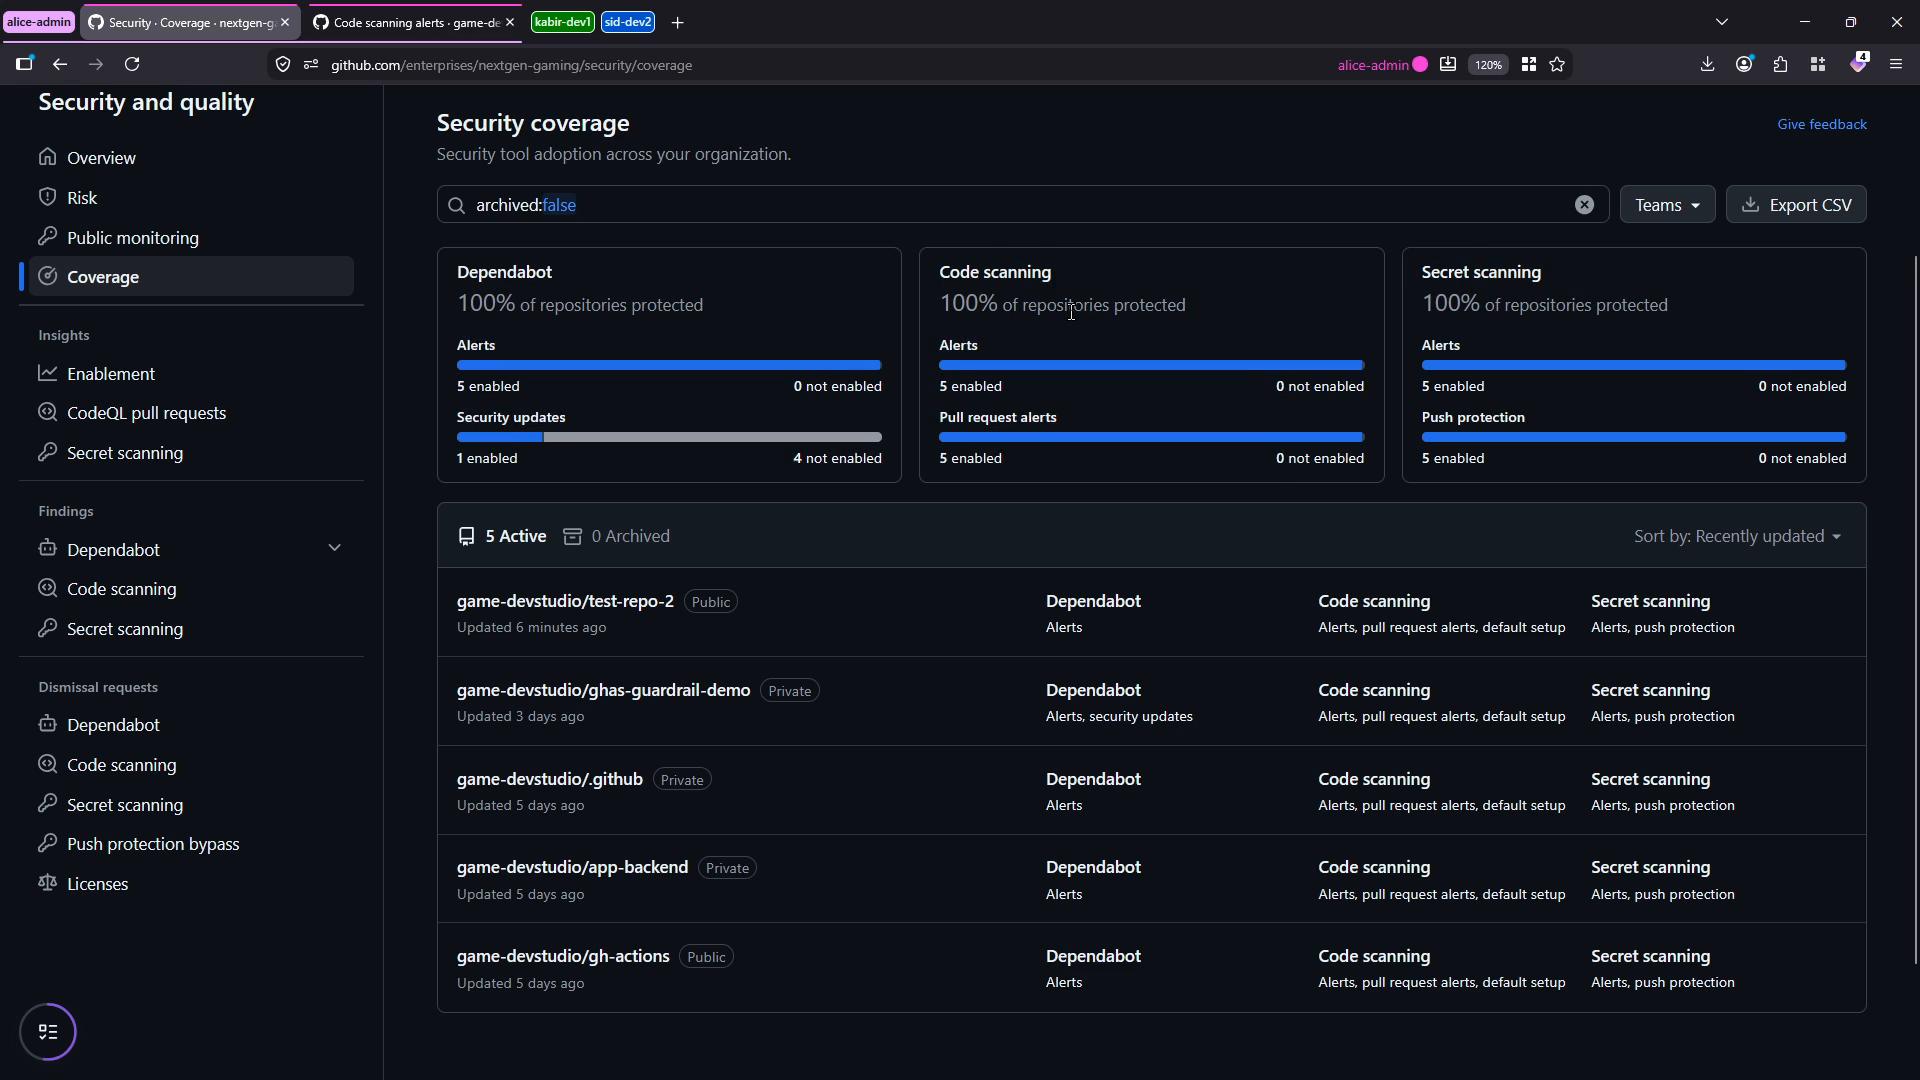
Task: Focus the archived:false search field
Action: pos(1022,205)
